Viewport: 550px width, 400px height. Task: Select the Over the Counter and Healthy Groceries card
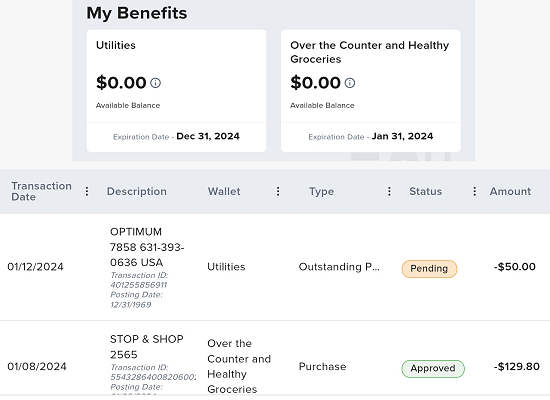coord(371,91)
